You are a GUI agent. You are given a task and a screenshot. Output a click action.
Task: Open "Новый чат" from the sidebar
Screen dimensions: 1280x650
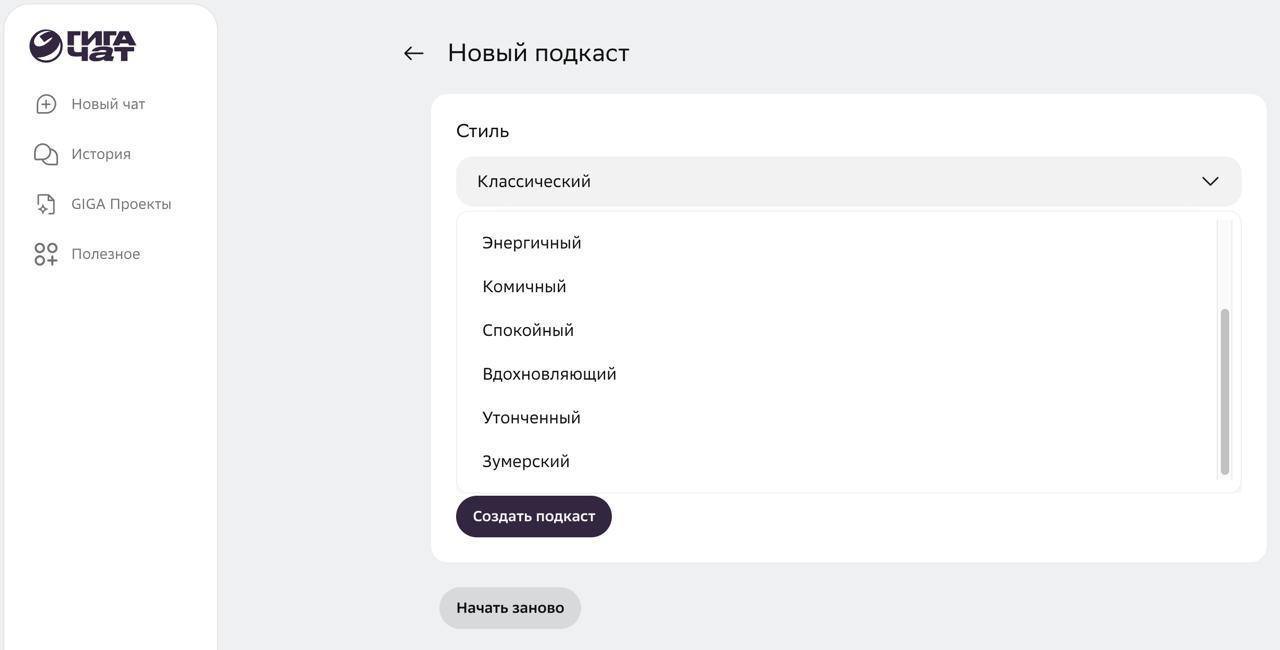click(x=107, y=103)
